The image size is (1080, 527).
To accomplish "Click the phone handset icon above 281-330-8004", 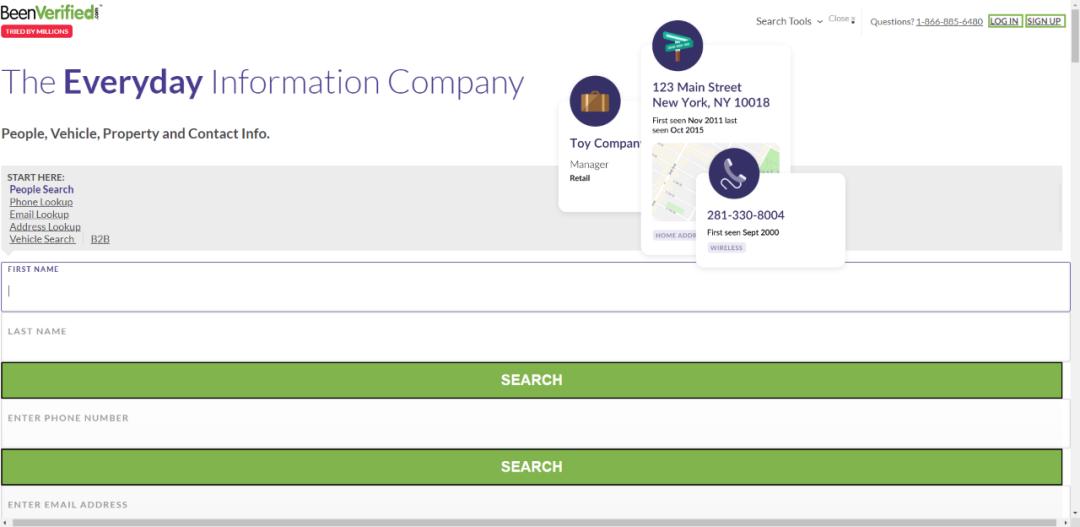I will point(734,174).
